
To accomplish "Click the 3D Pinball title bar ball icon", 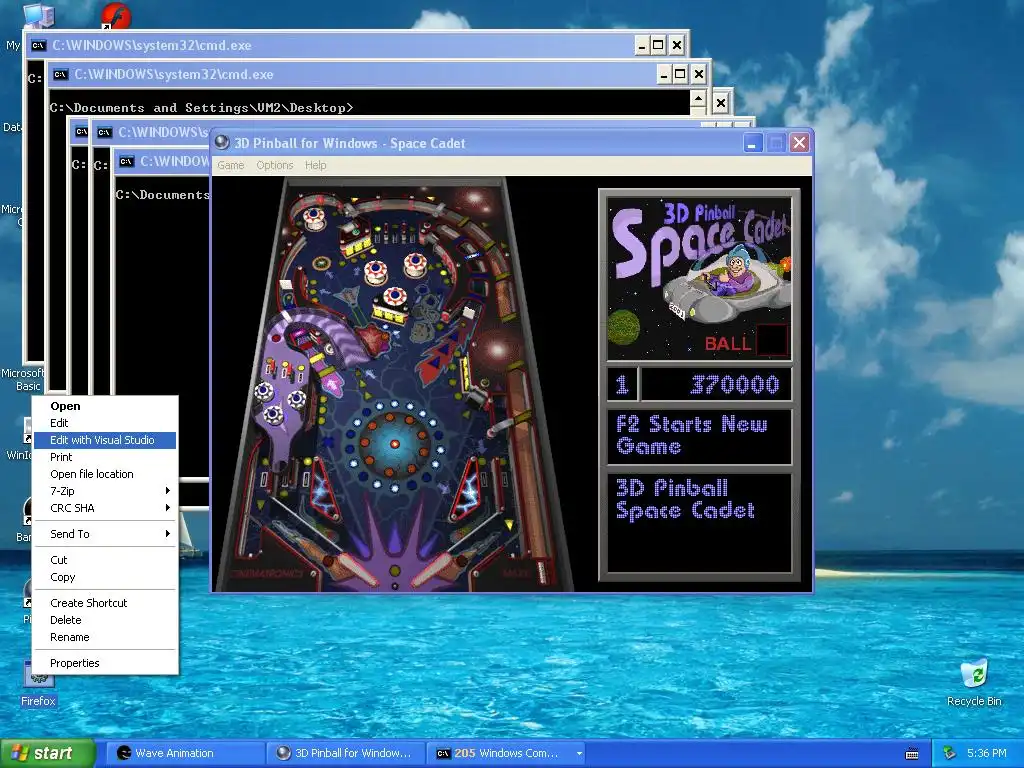I will (x=222, y=142).
